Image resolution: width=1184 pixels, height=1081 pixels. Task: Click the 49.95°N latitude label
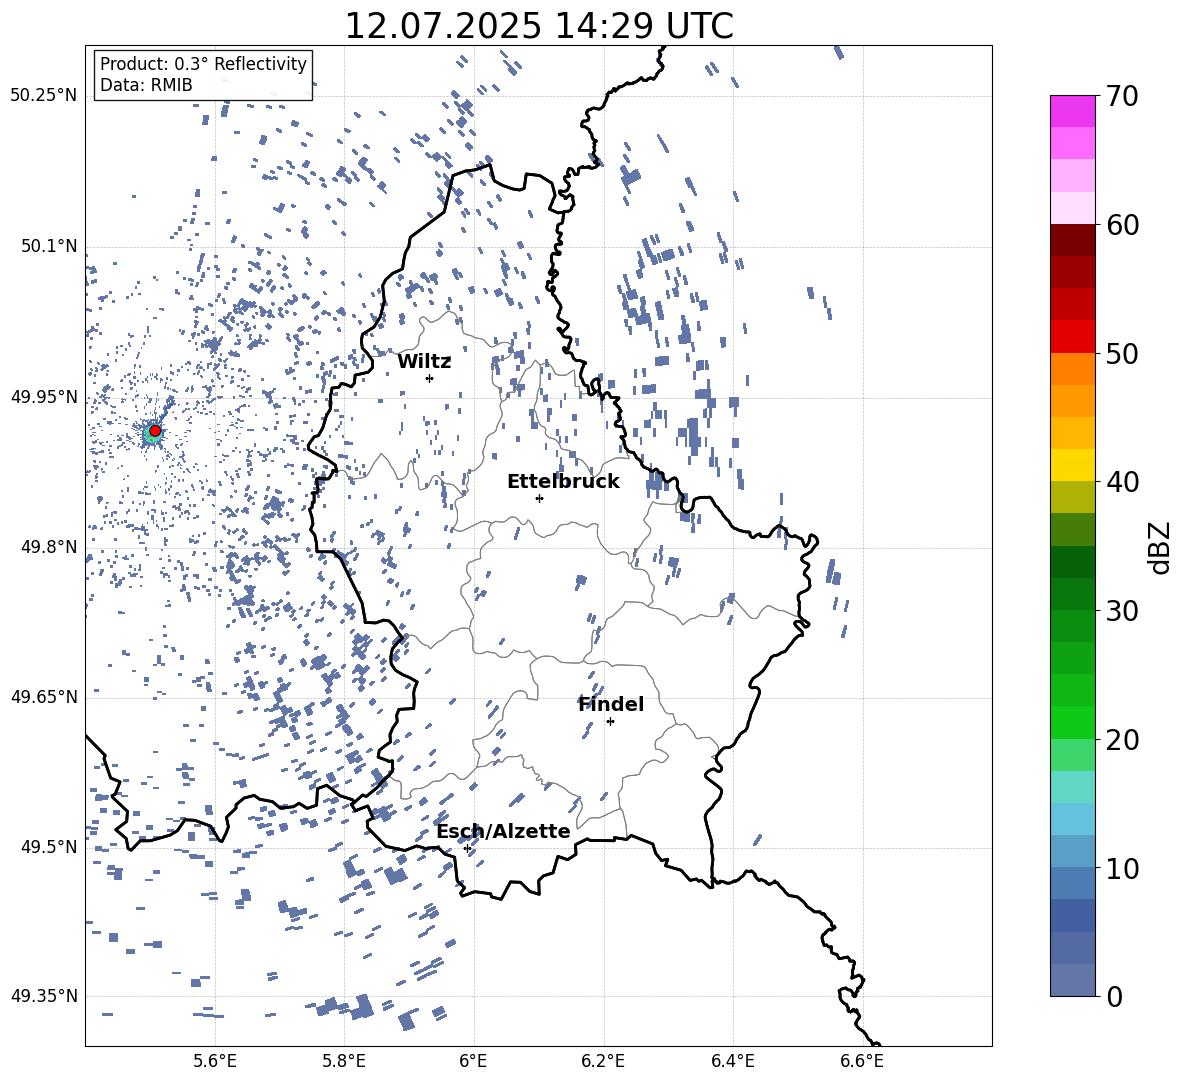pos(44,397)
